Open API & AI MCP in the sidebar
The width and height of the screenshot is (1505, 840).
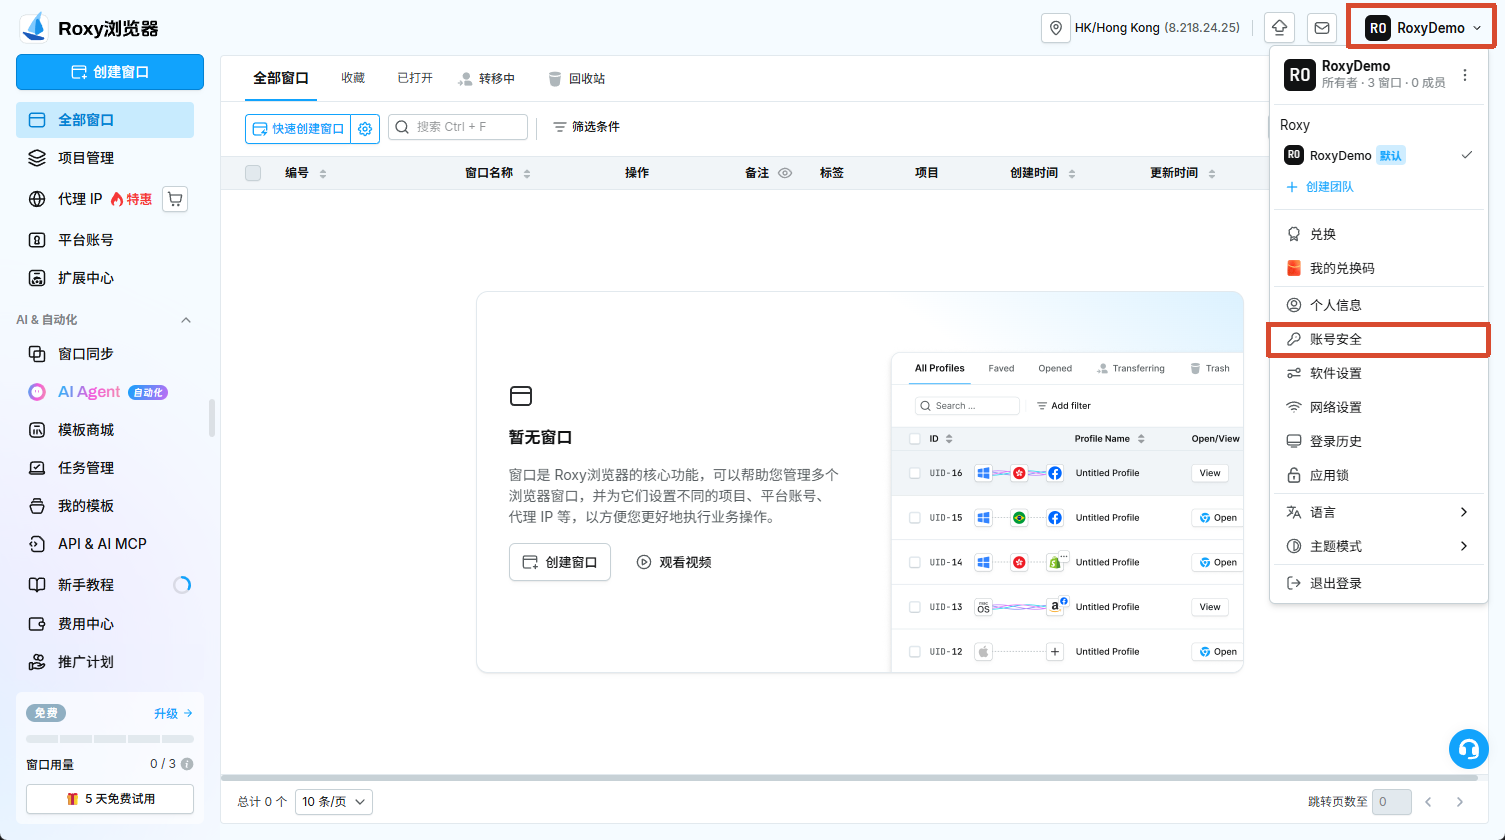[105, 544]
